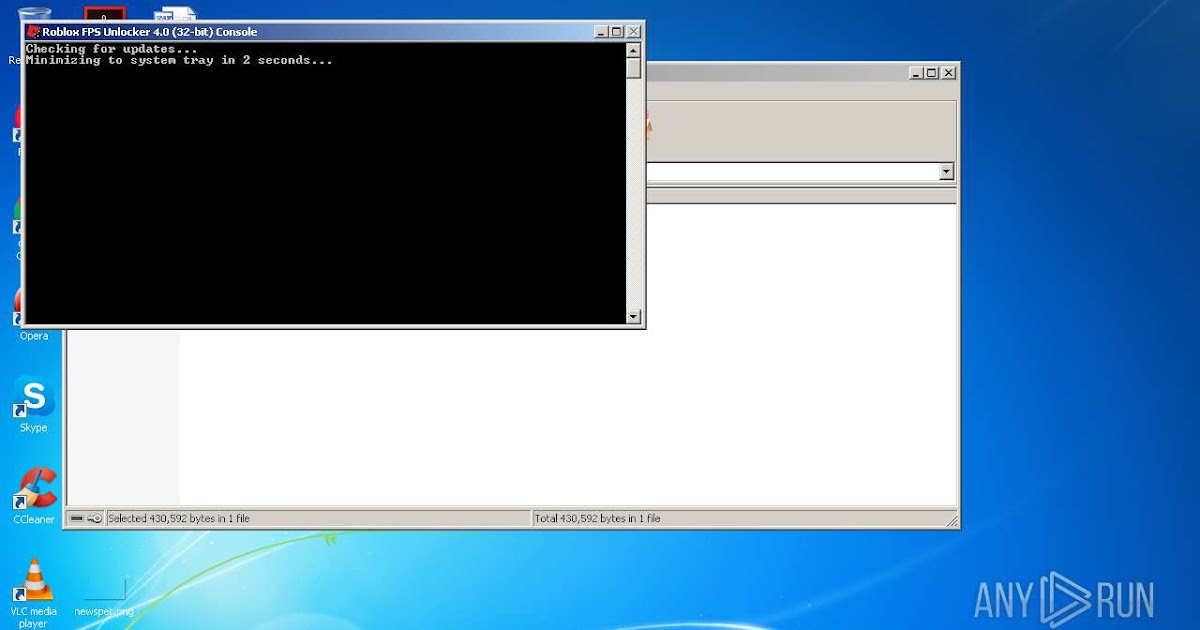Maximize the FPS Unlocker console window
Screen dimensions: 1200x630
pos(616,32)
